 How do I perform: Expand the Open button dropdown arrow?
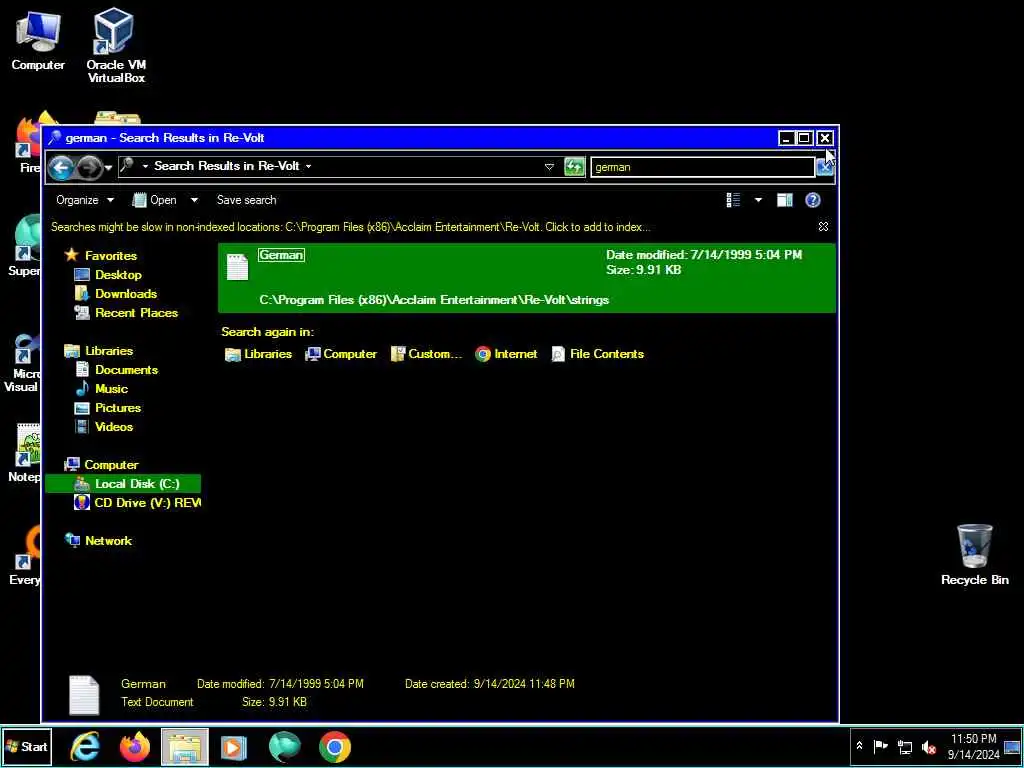[x=194, y=200]
